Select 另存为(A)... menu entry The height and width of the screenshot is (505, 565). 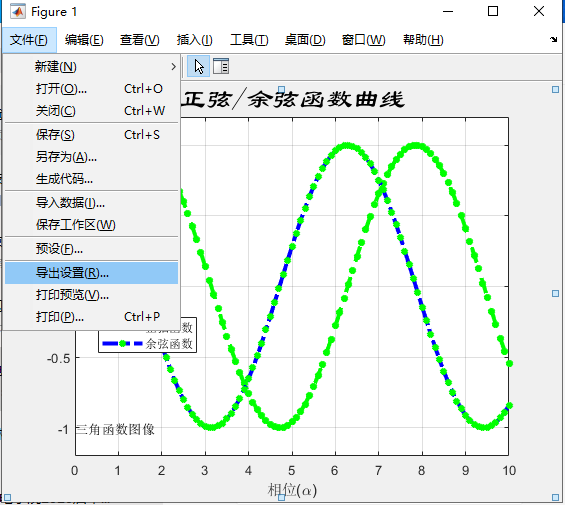point(92,157)
